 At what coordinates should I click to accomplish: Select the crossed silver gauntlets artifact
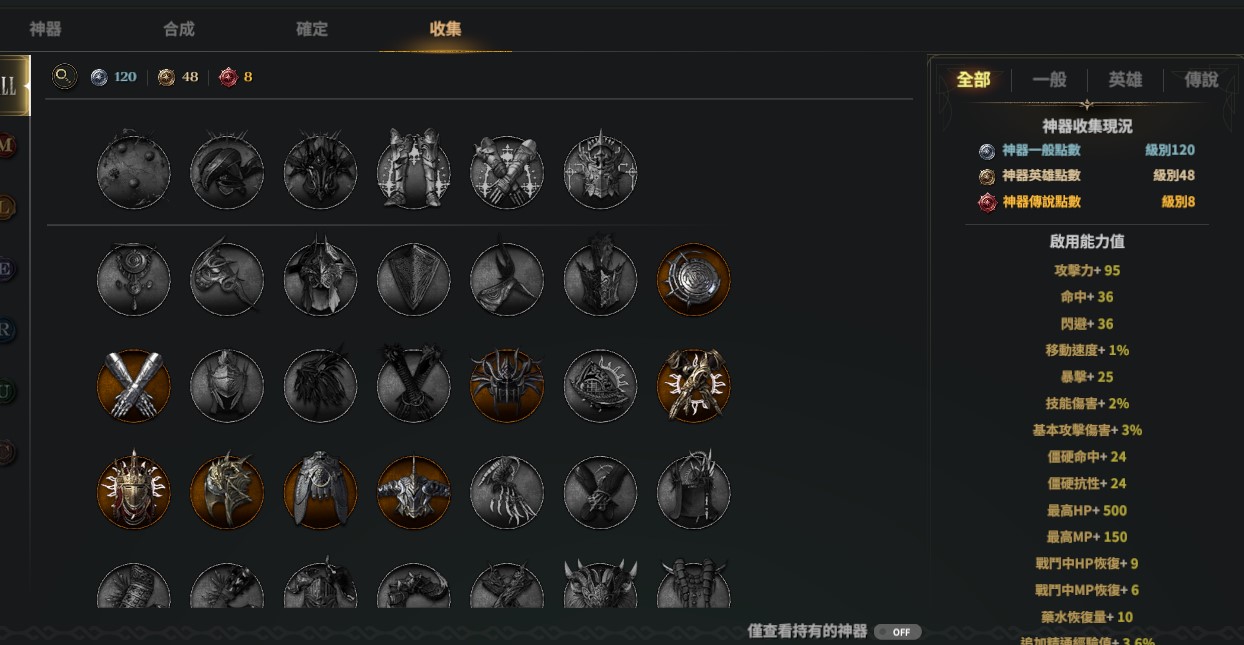[134, 386]
